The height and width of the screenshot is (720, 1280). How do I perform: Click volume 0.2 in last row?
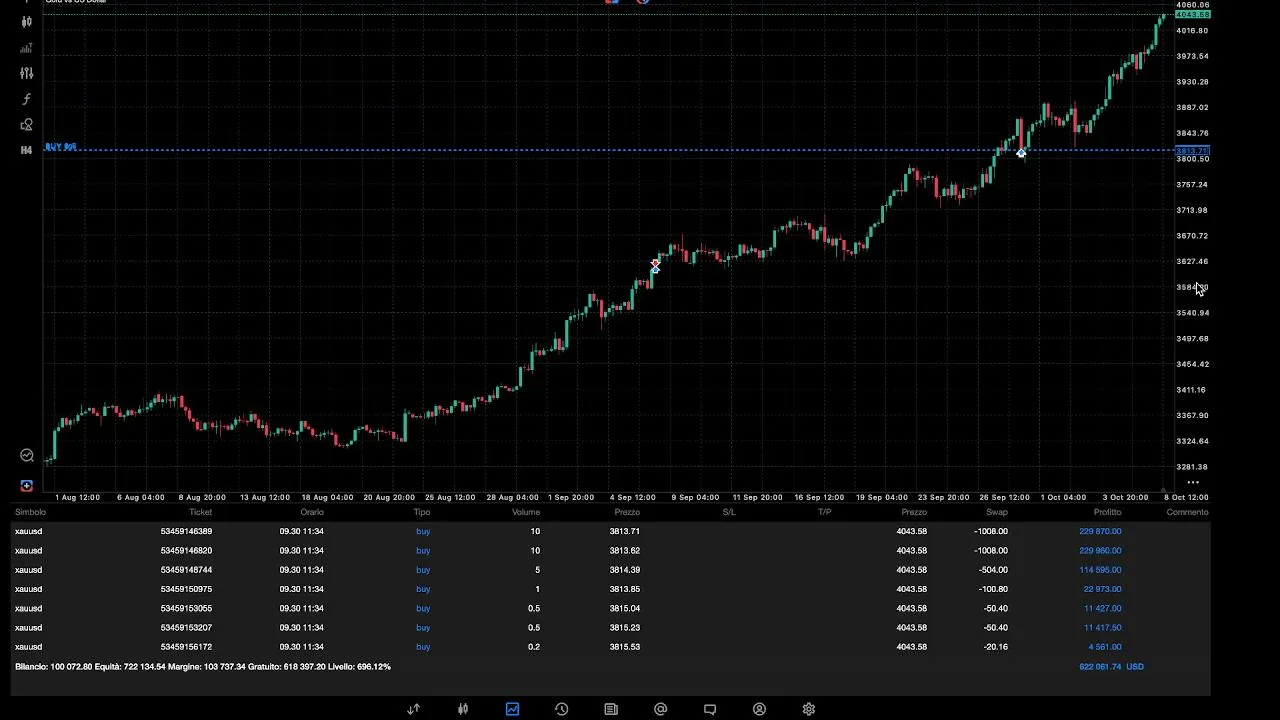[x=534, y=647]
